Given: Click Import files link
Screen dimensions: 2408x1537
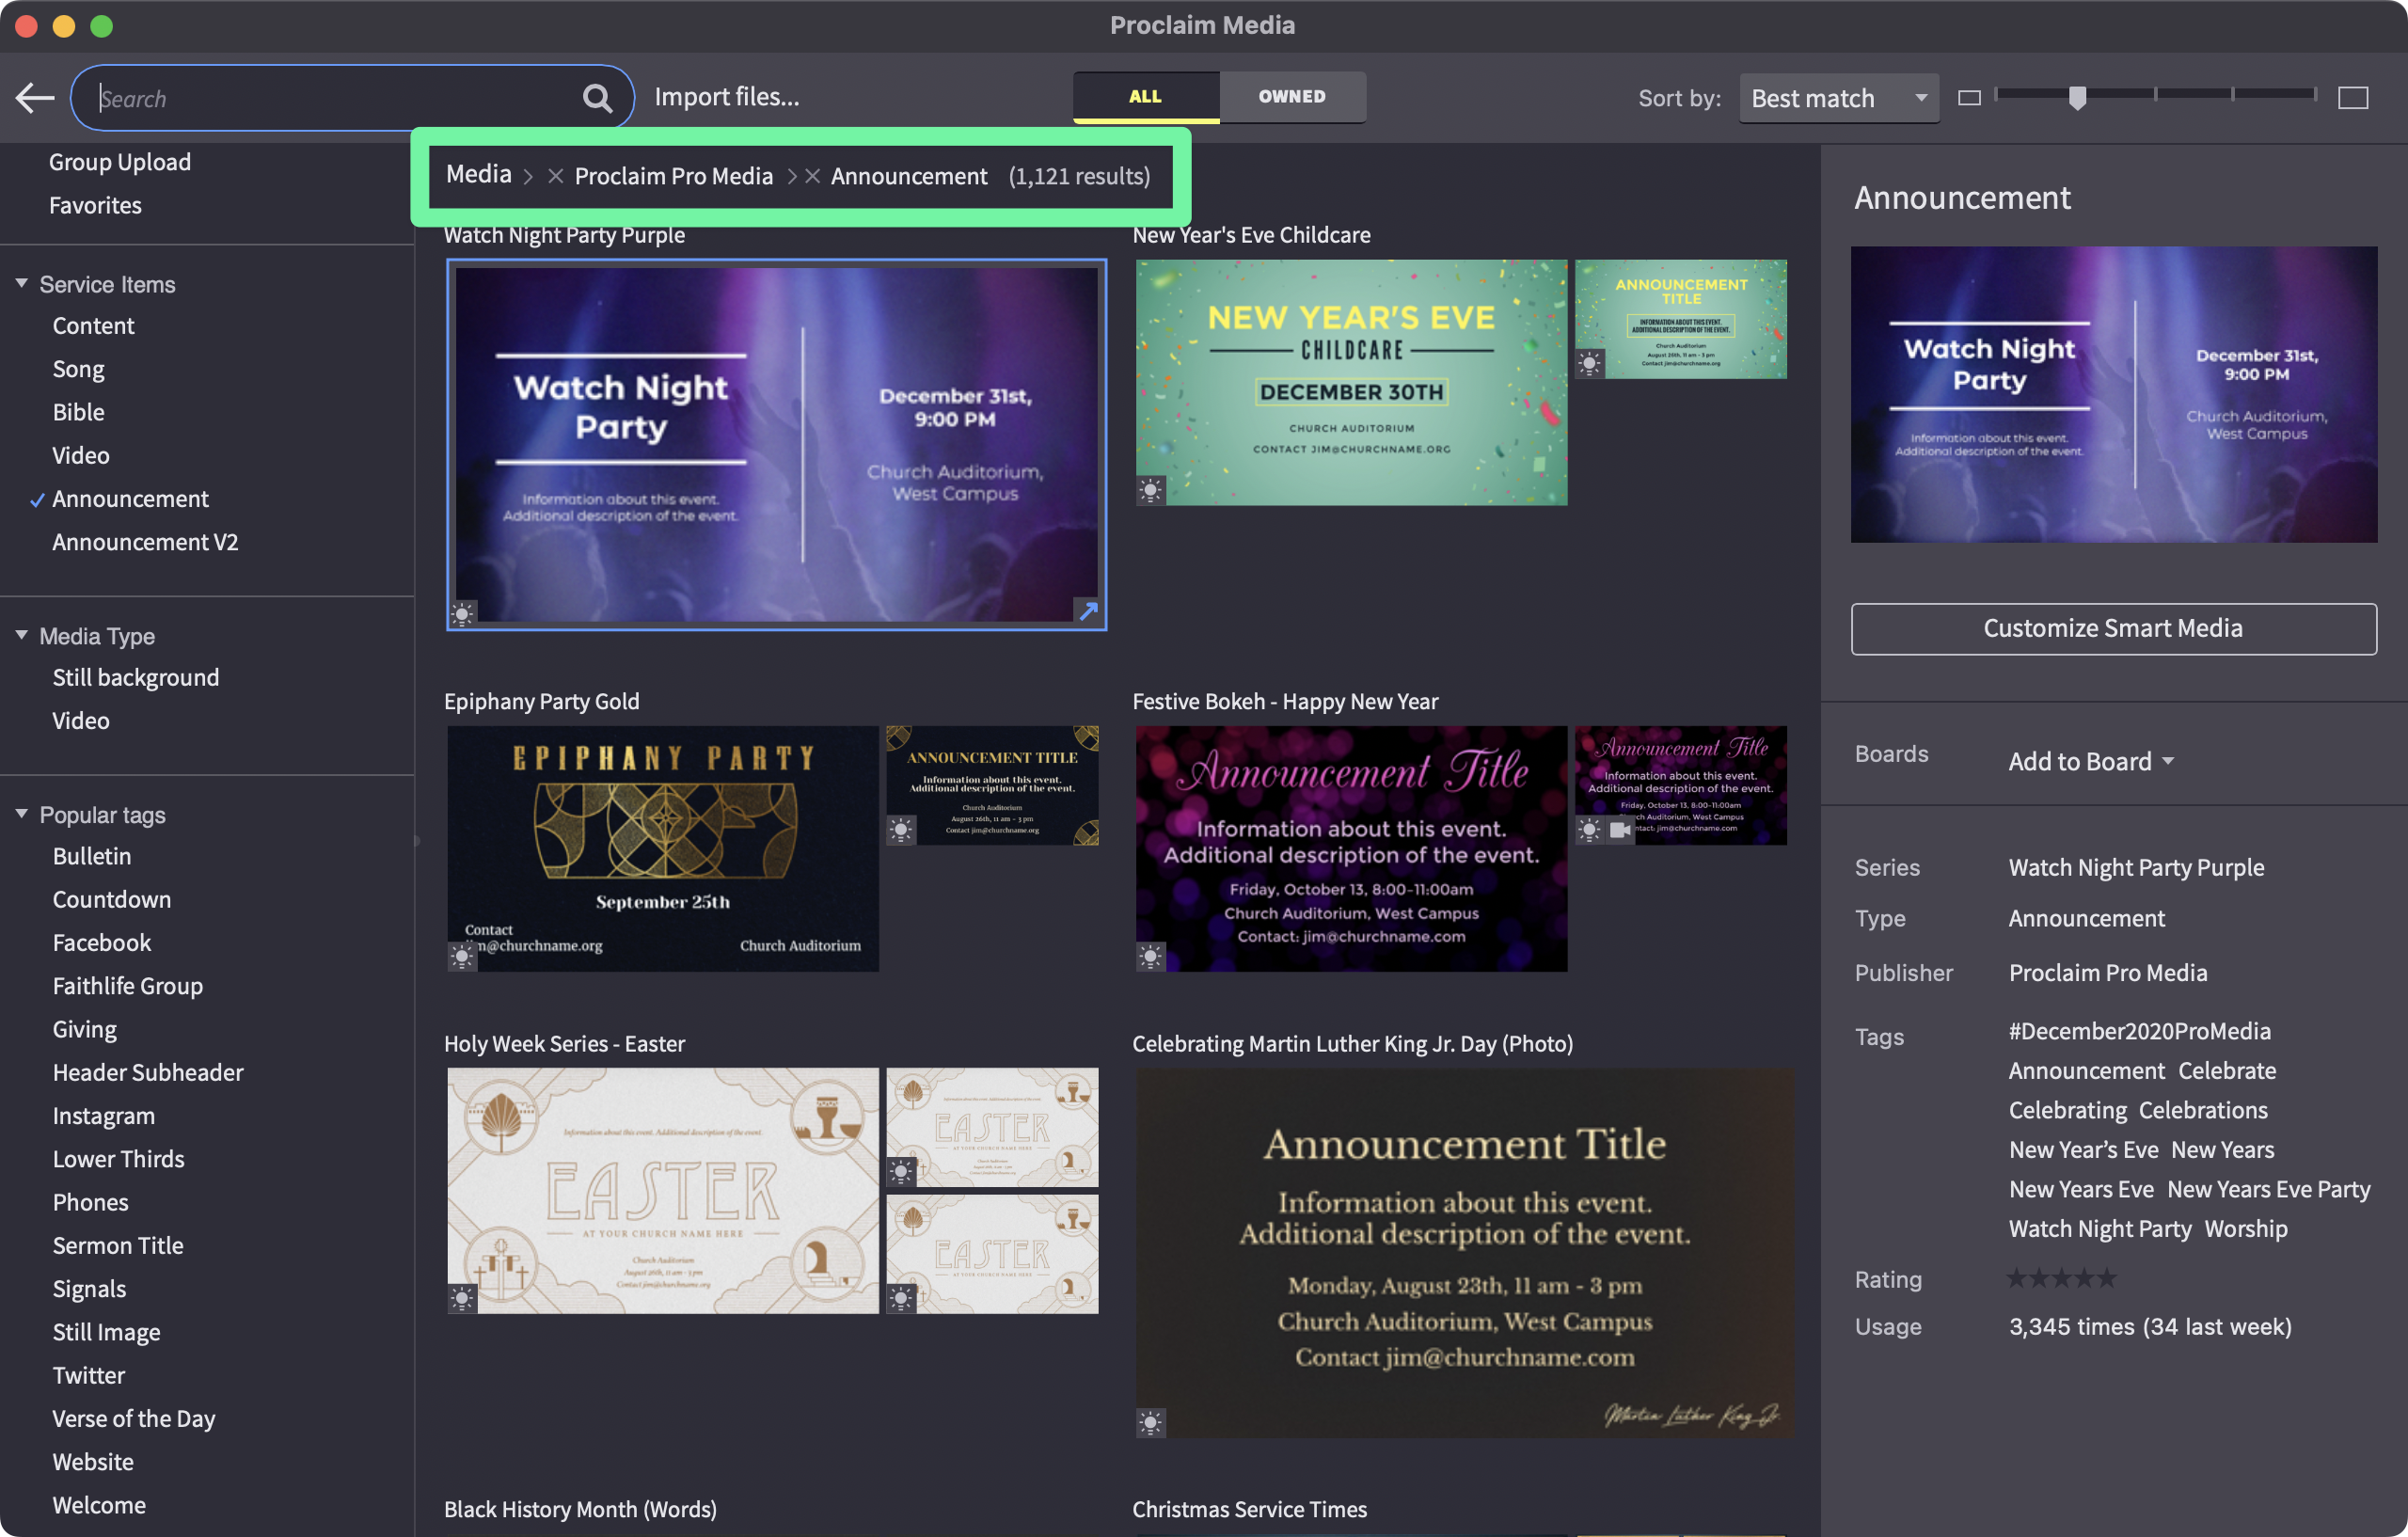Looking at the screenshot, I should point(726,97).
